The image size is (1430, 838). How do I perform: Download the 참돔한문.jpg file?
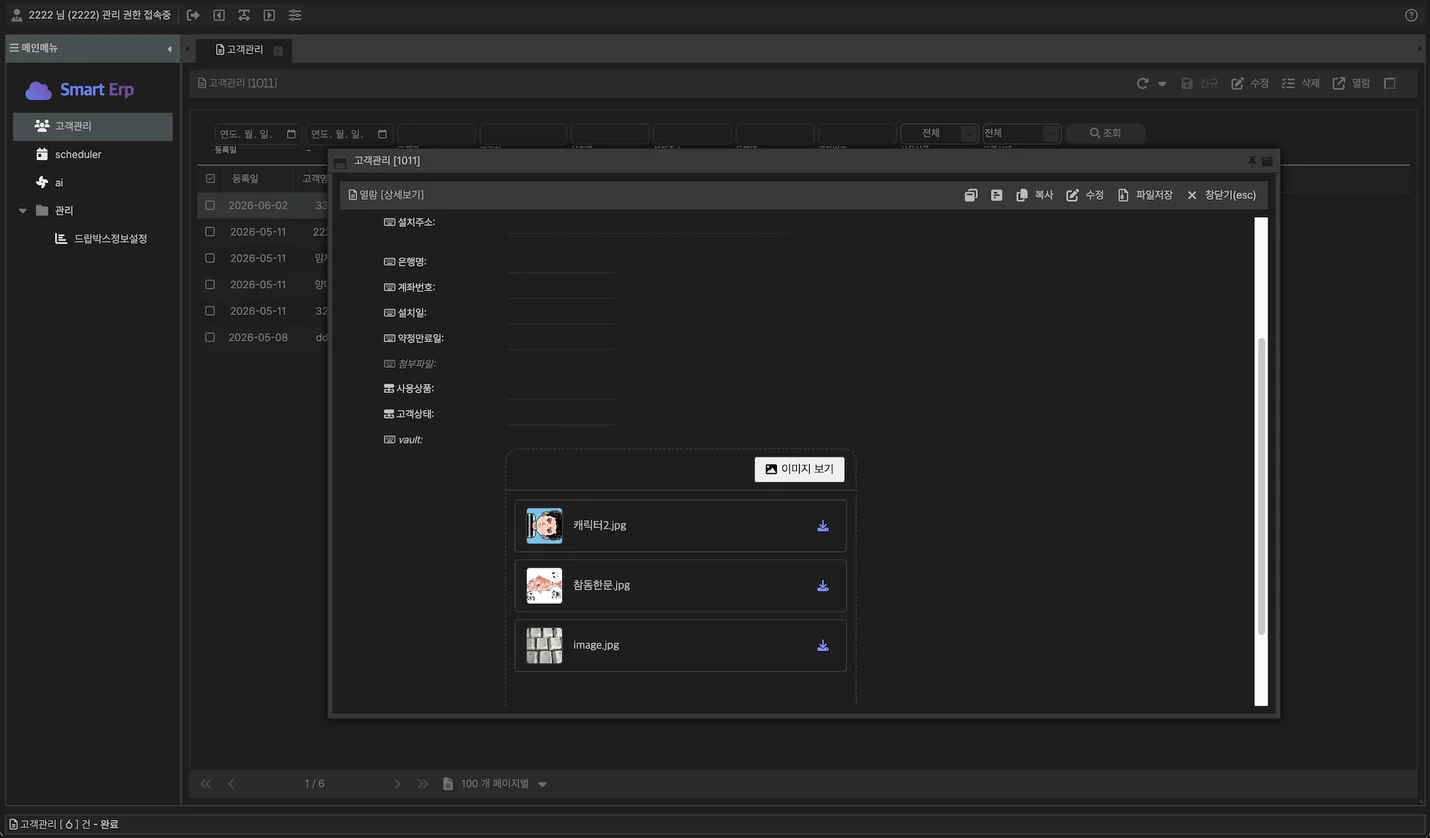823,586
